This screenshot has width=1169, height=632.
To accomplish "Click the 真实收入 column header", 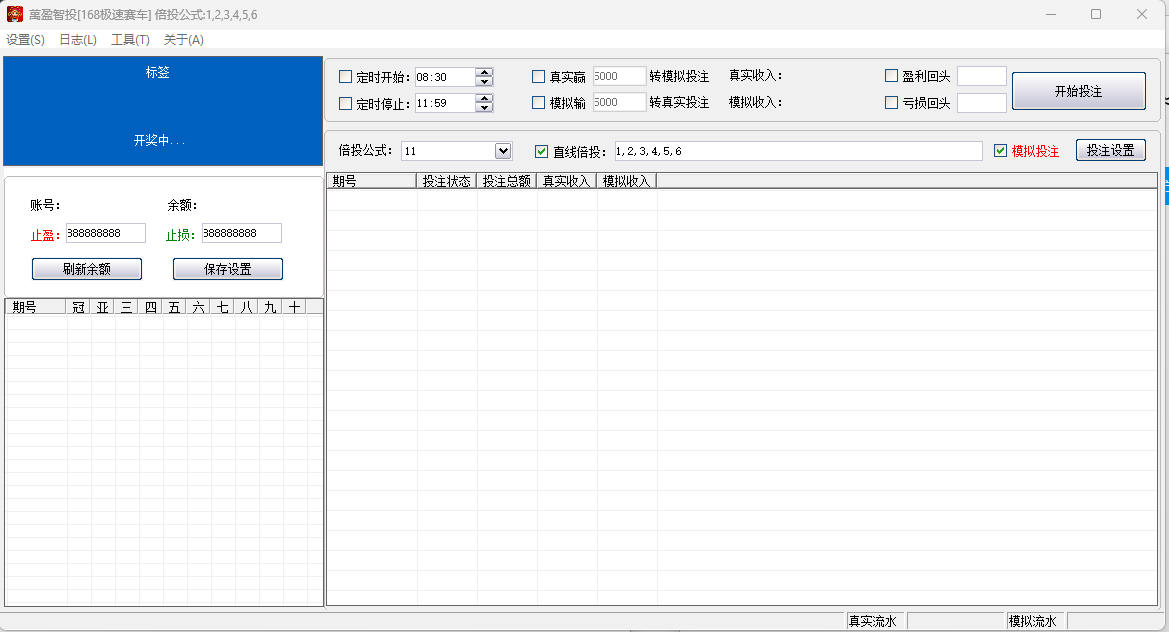I will 566,180.
